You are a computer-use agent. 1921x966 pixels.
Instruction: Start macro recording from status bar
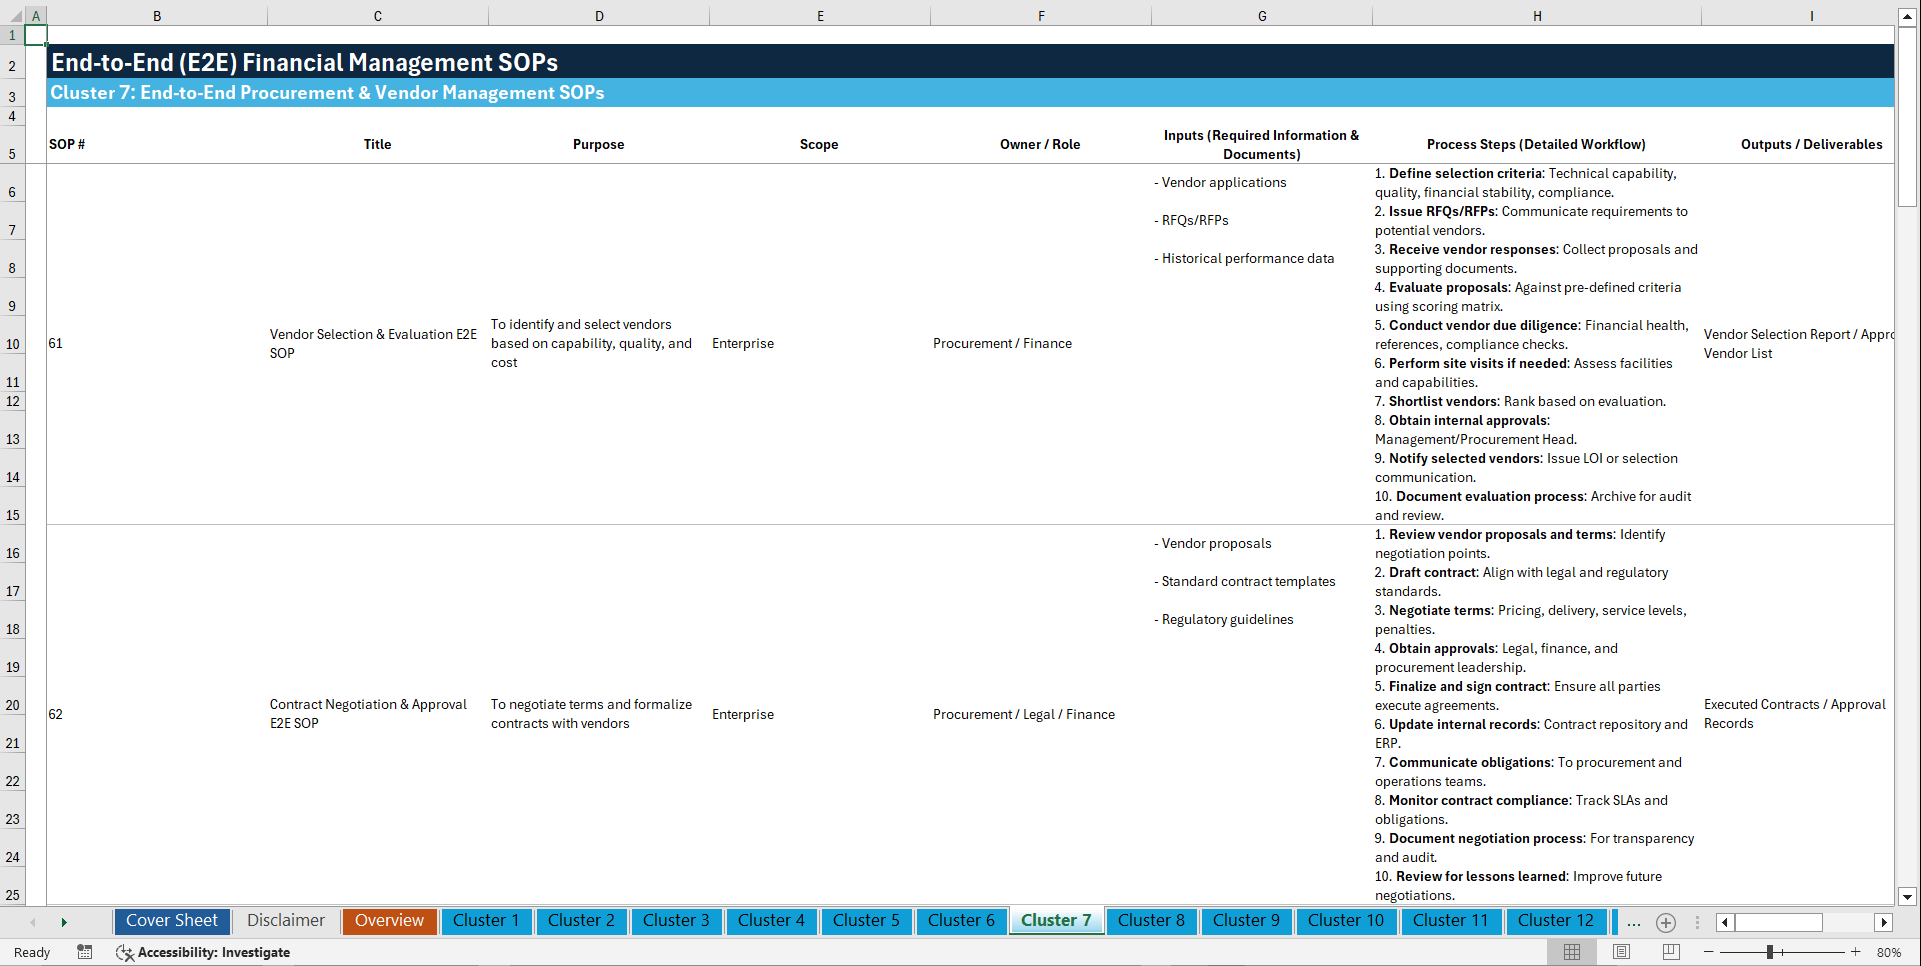pyautogui.click(x=85, y=952)
